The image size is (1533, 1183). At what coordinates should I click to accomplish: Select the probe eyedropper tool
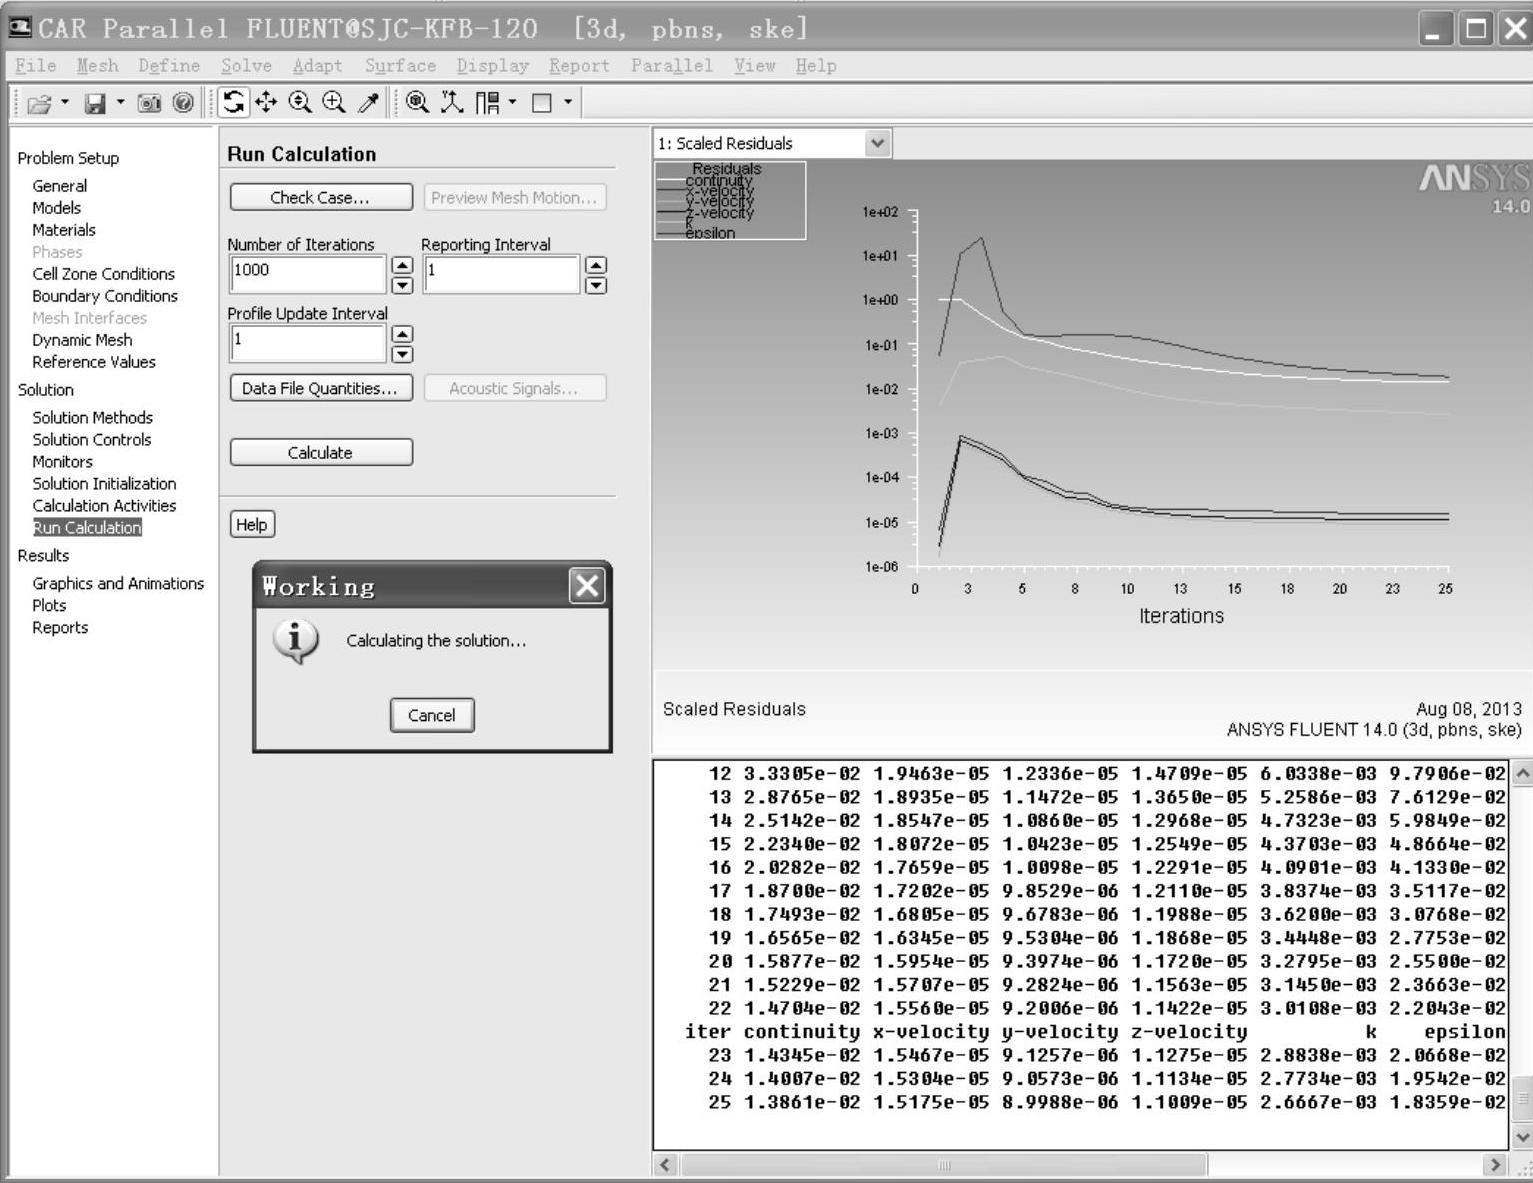(x=369, y=102)
